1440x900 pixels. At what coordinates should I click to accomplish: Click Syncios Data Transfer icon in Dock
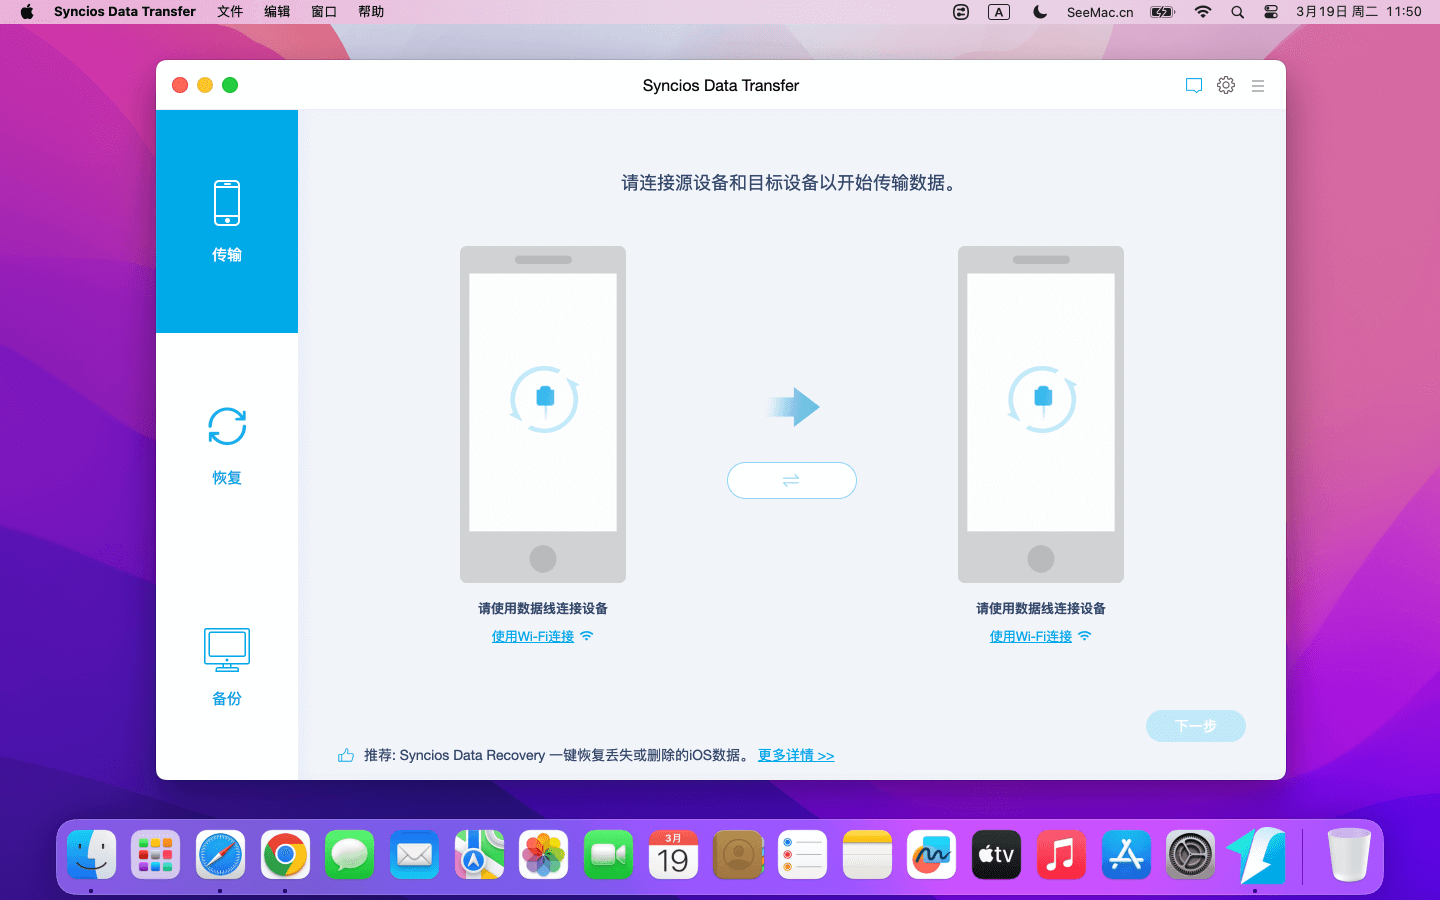pos(1255,855)
